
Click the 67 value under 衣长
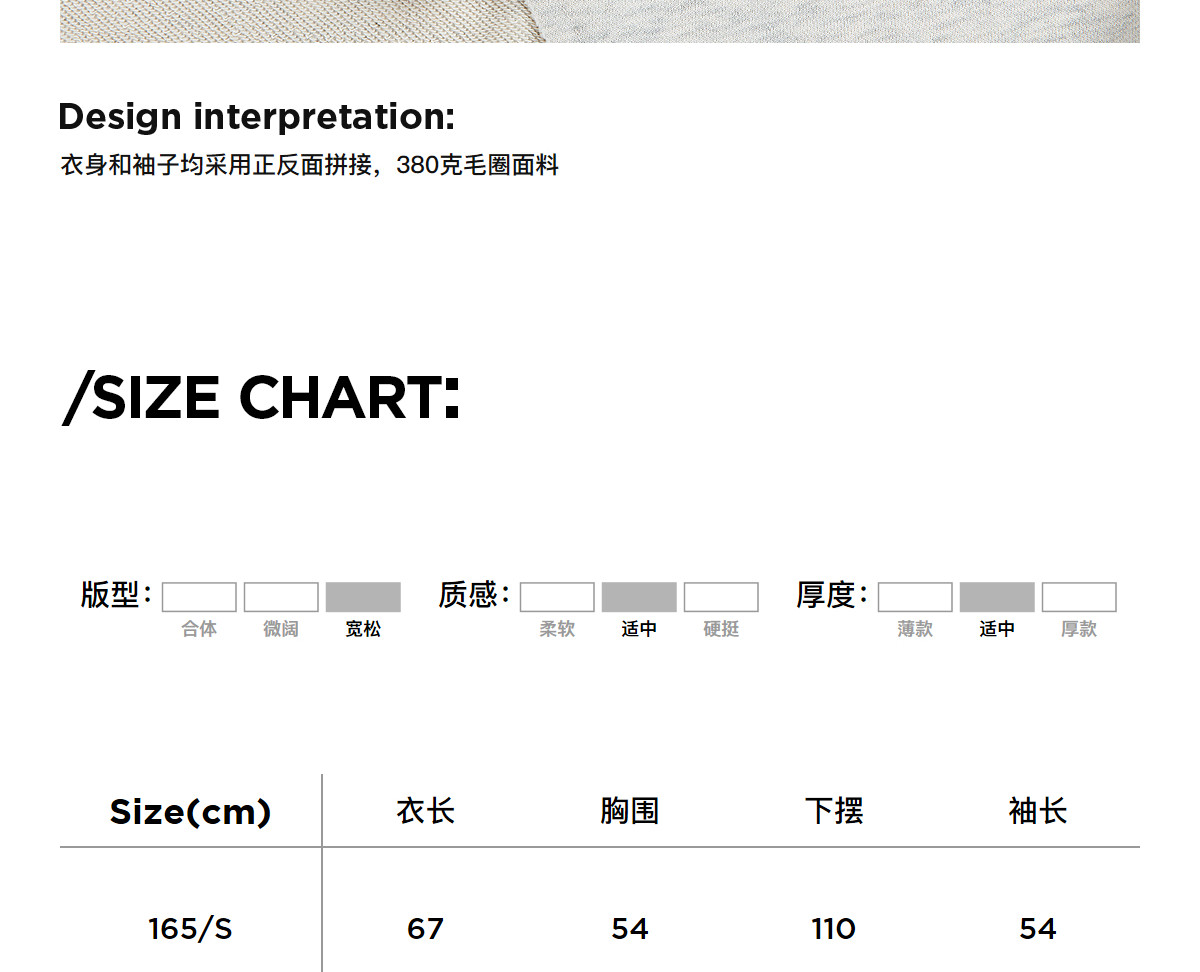tap(425, 929)
